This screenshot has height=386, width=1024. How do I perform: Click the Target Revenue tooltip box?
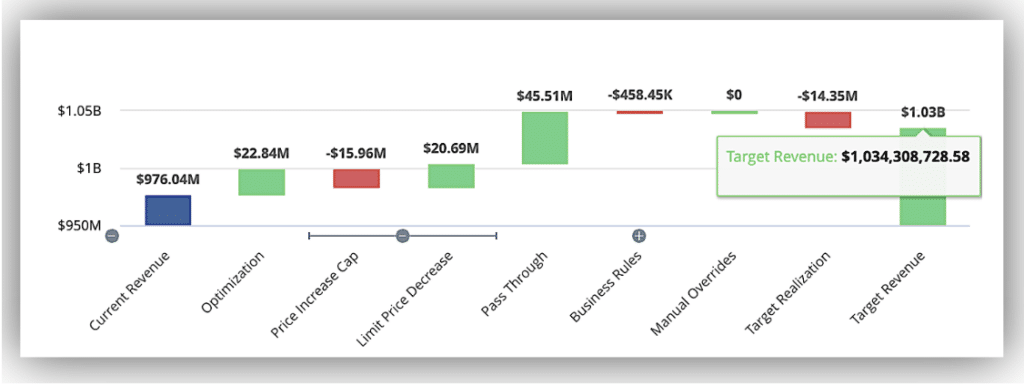pyautogui.click(x=848, y=166)
